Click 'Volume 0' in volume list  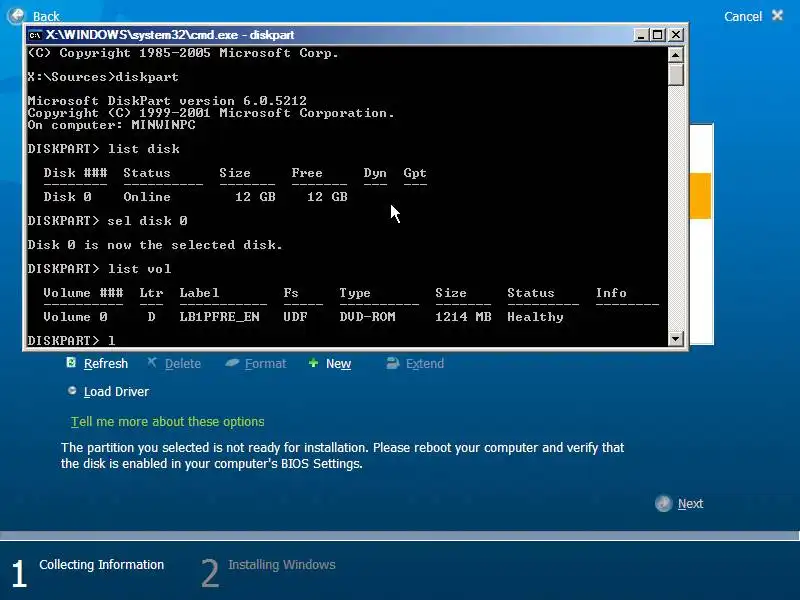[76, 317]
